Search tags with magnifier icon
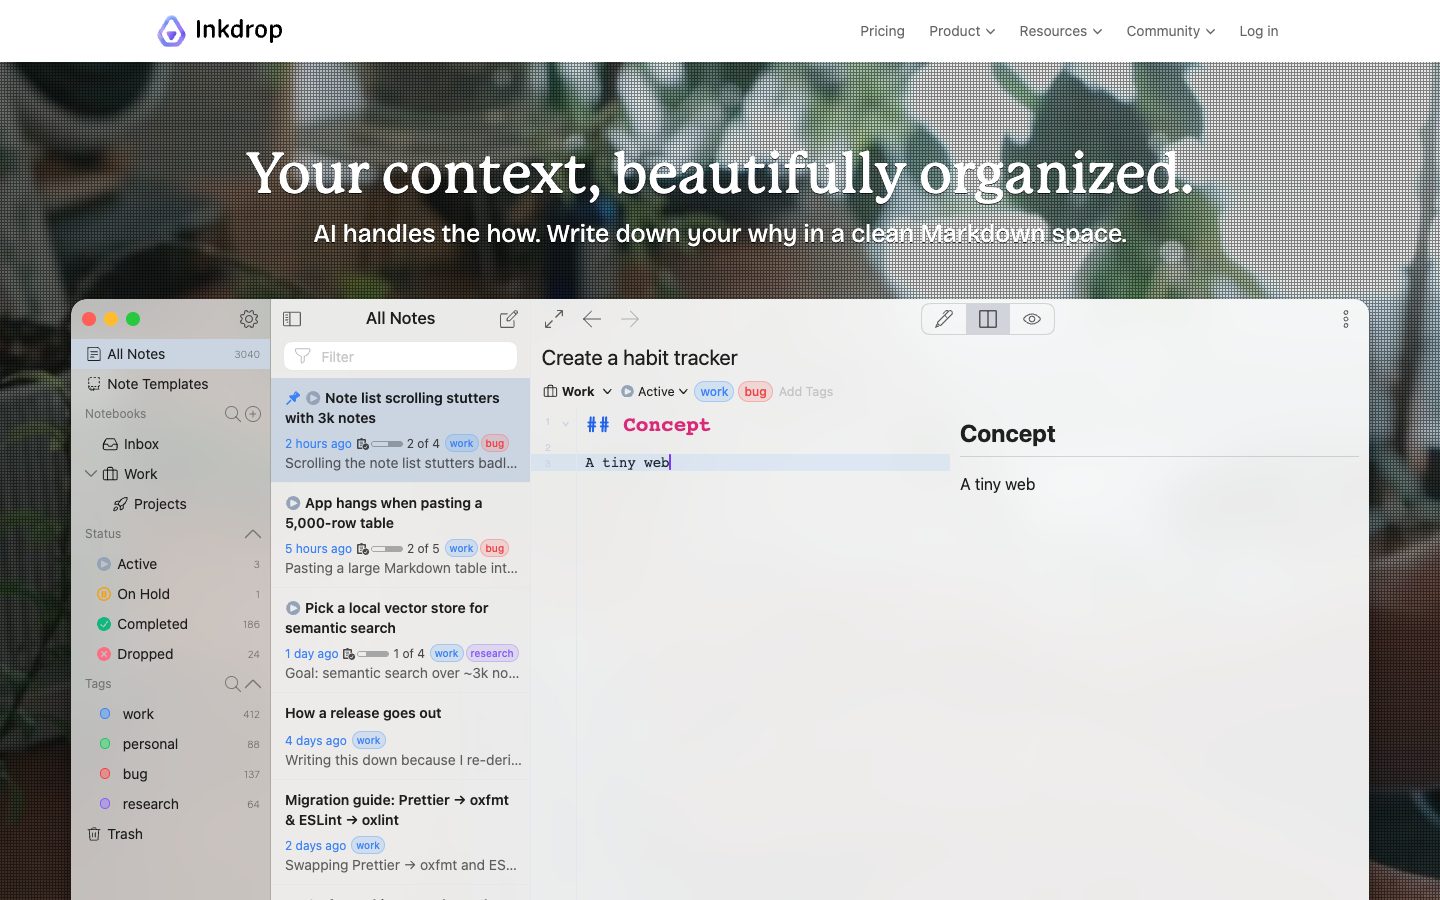This screenshot has height=900, width=1440. (232, 684)
